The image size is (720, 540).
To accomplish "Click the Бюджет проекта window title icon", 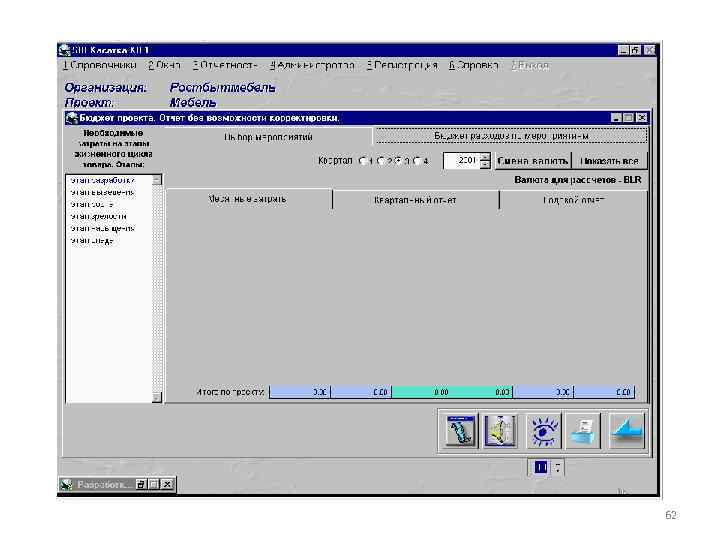I will [x=71, y=118].
